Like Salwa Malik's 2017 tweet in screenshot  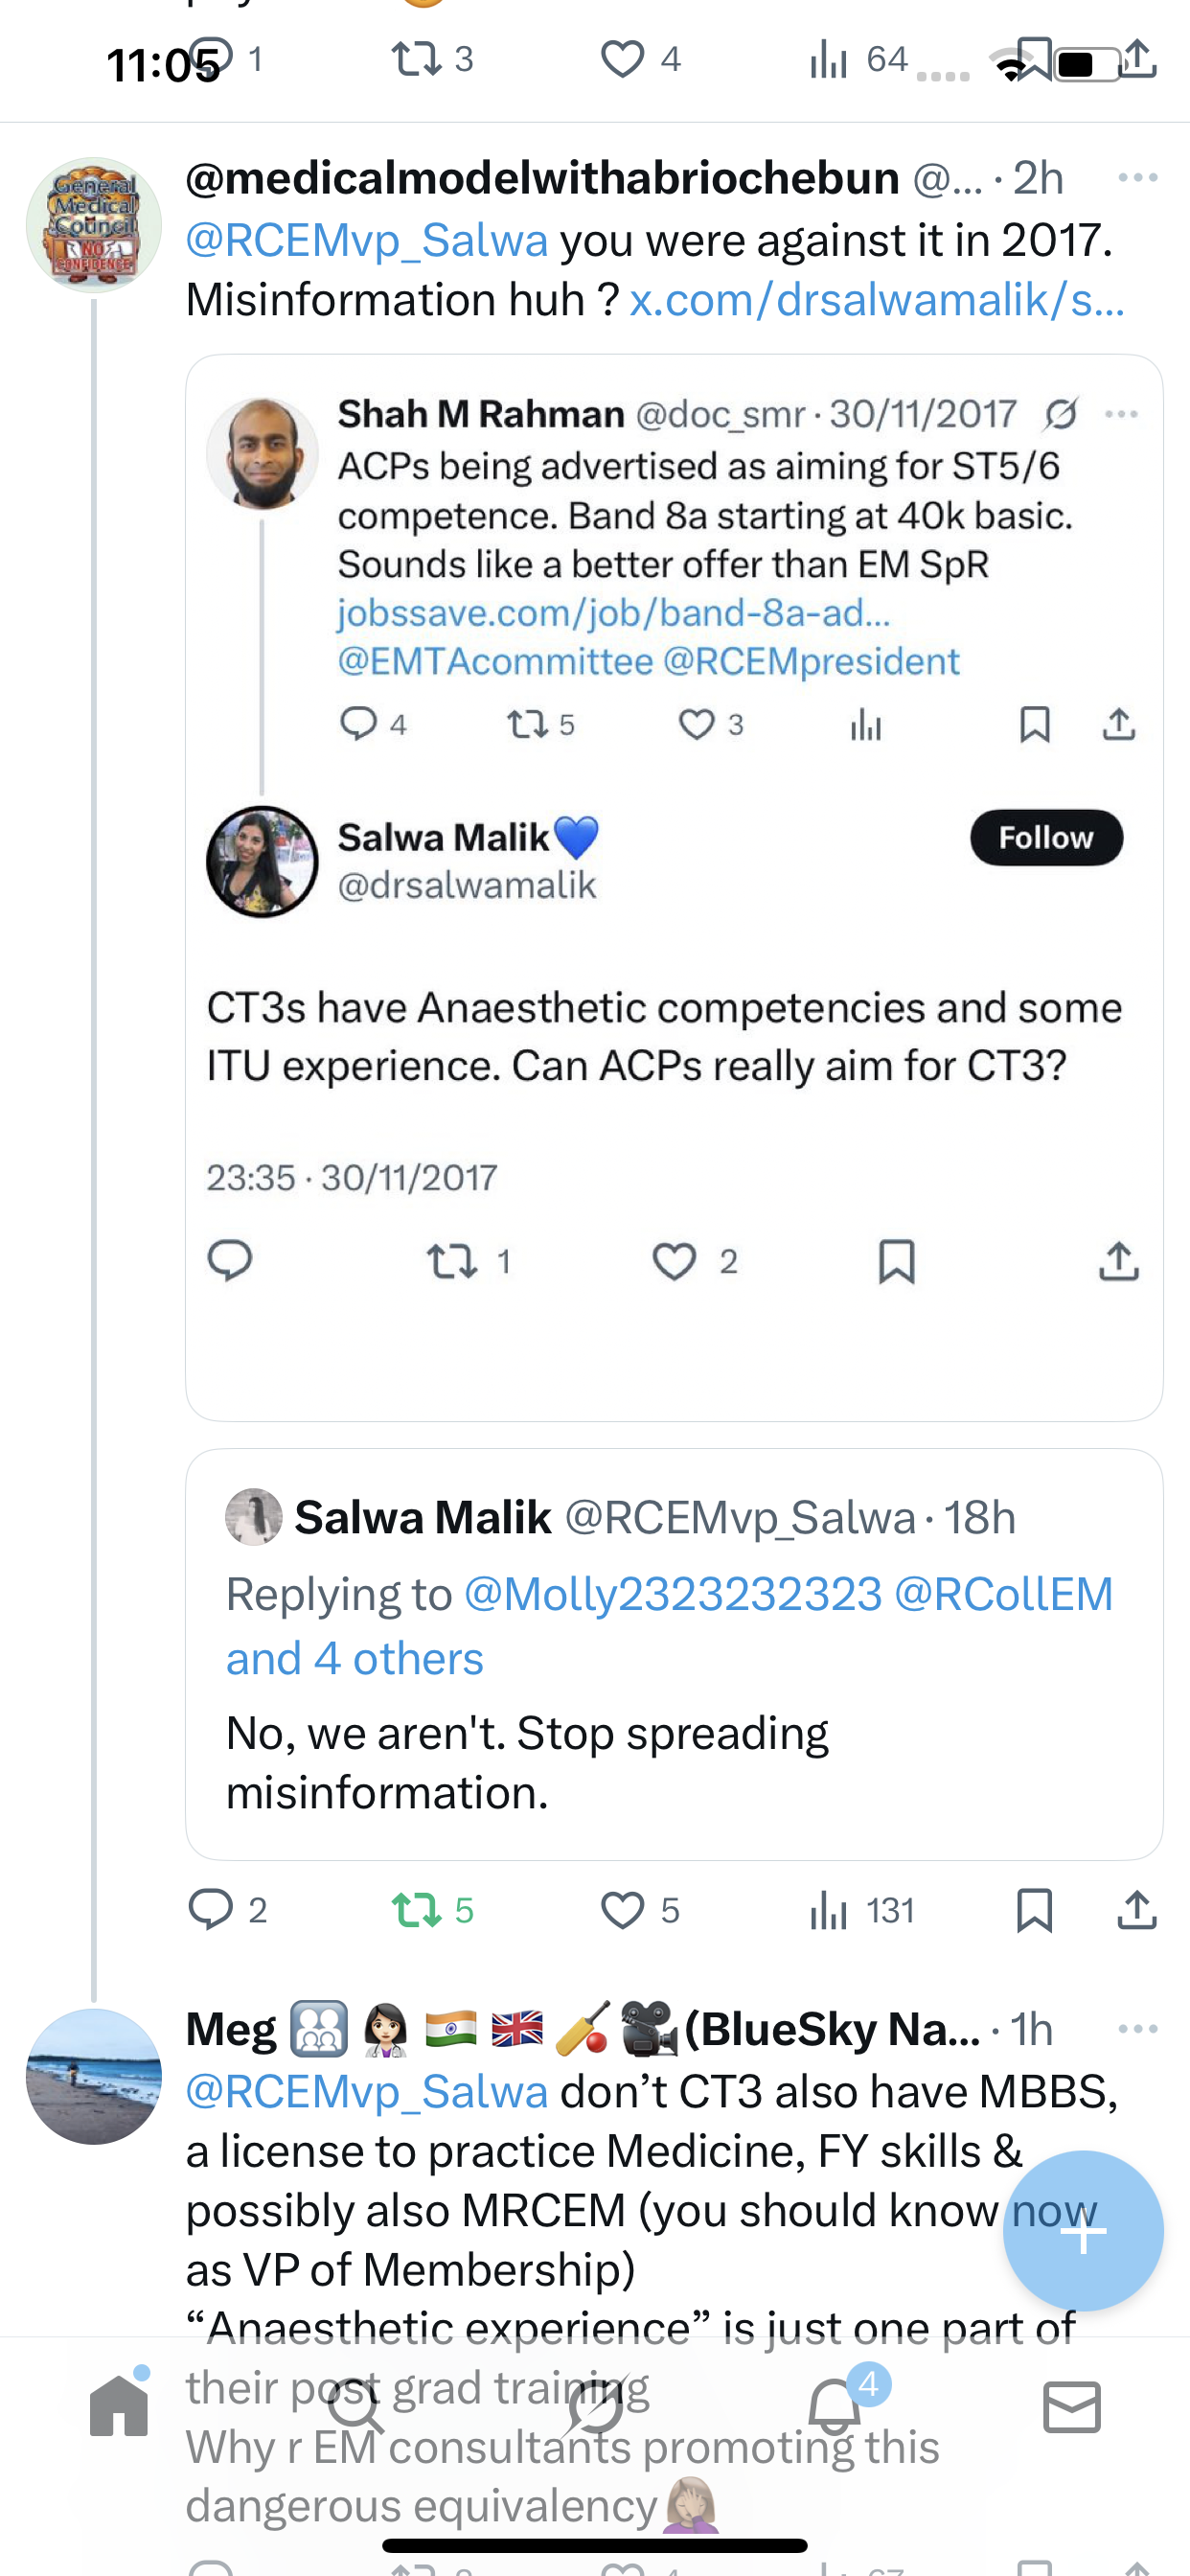(x=674, y=1261)
